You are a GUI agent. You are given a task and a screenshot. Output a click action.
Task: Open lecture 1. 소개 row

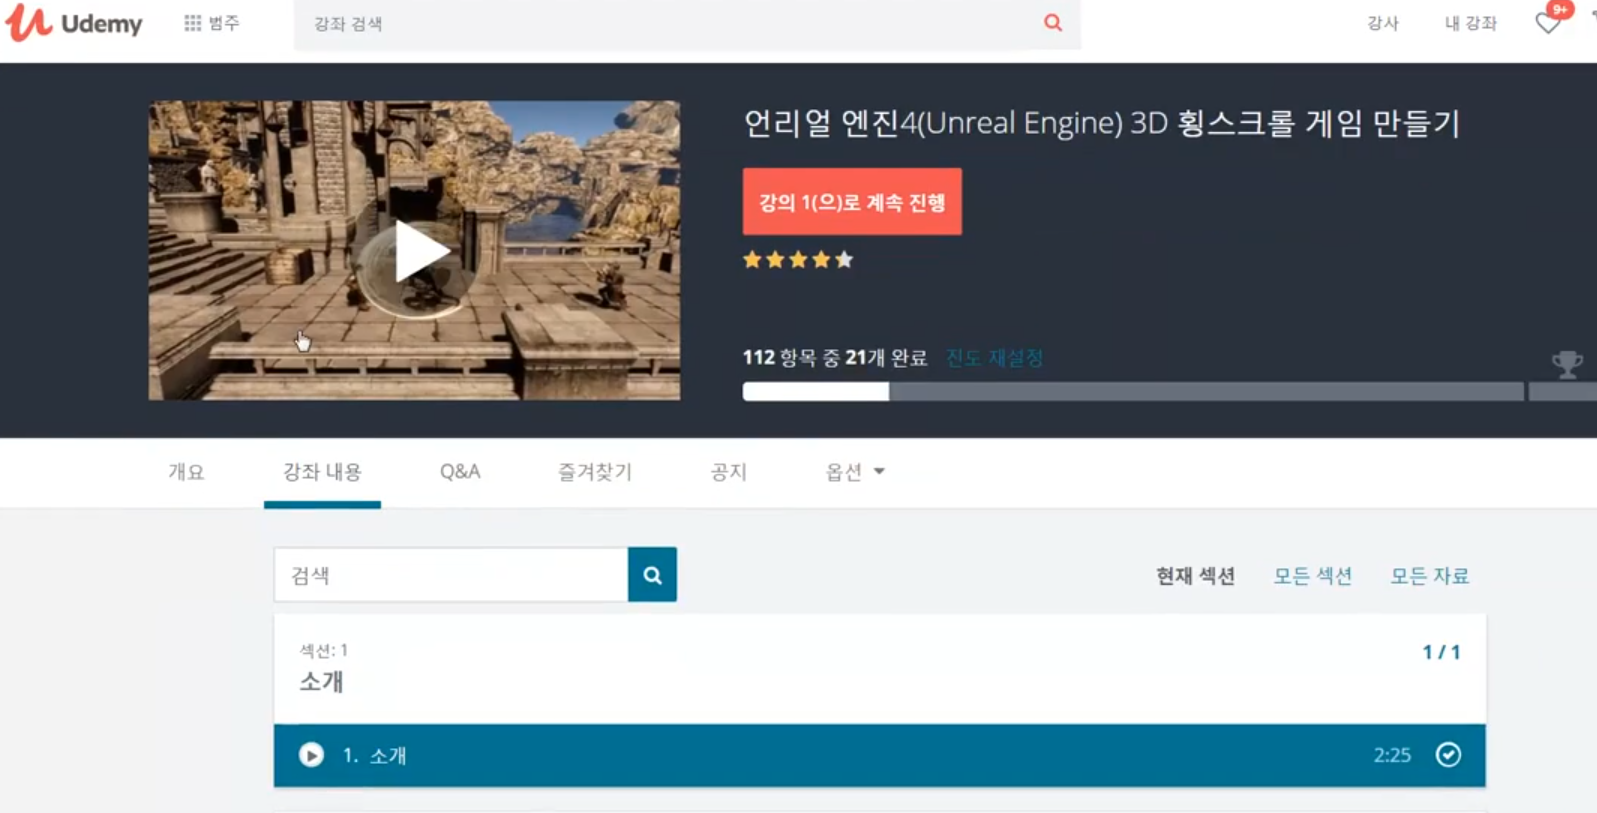click(880, 755)
